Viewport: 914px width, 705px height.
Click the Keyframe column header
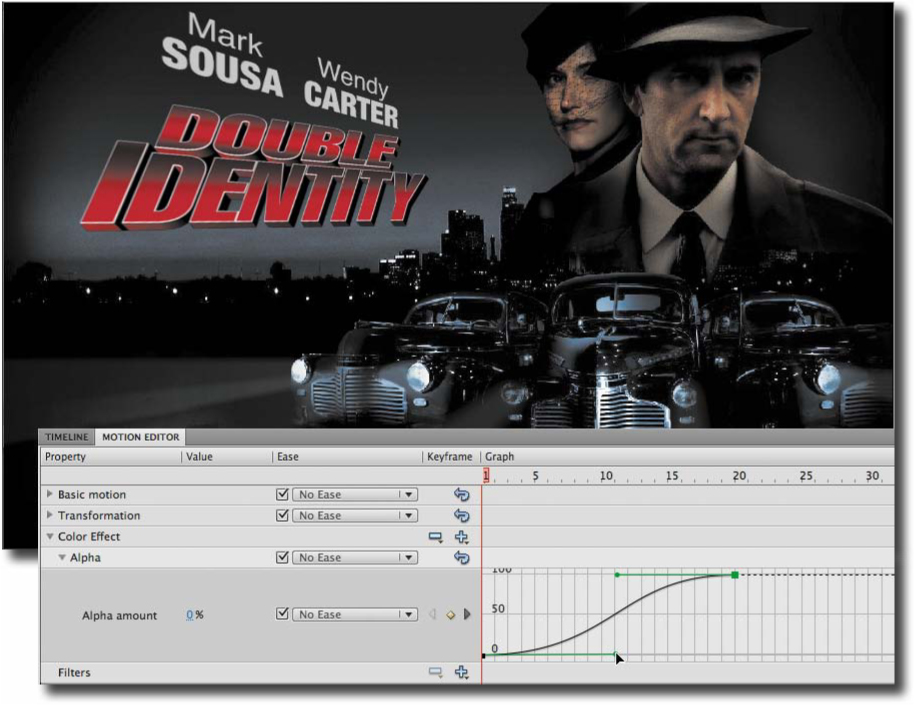coord(449,457)
